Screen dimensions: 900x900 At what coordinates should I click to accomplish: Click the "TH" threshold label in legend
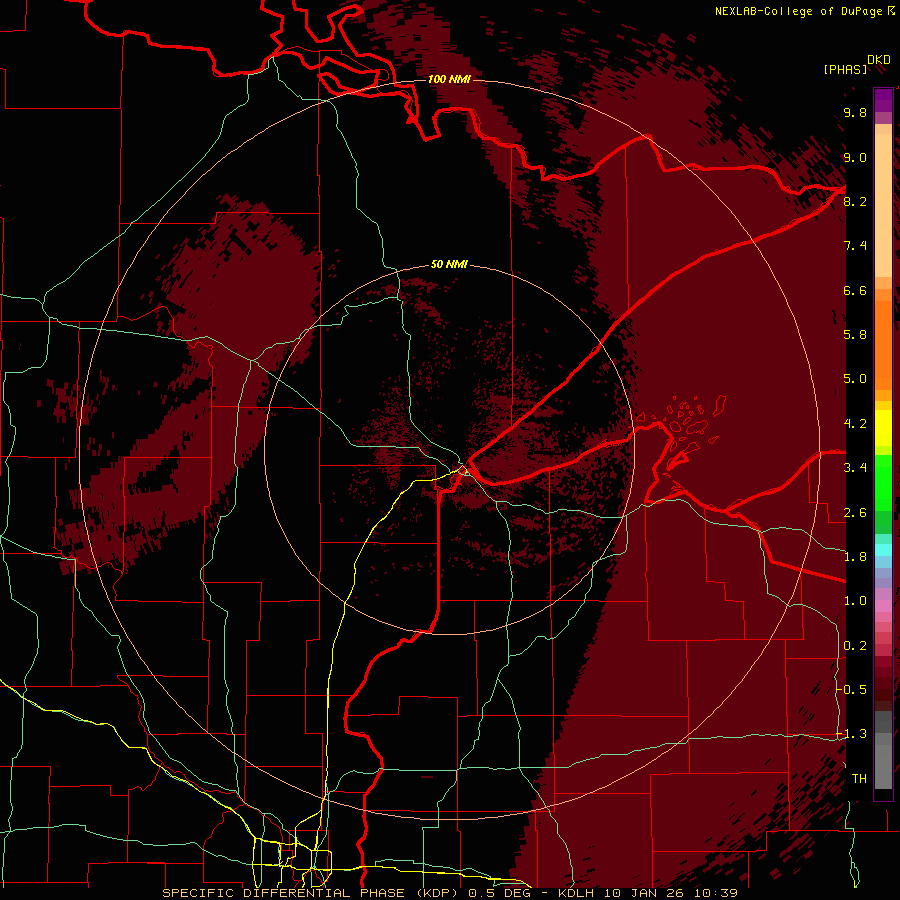coord(859,778)
